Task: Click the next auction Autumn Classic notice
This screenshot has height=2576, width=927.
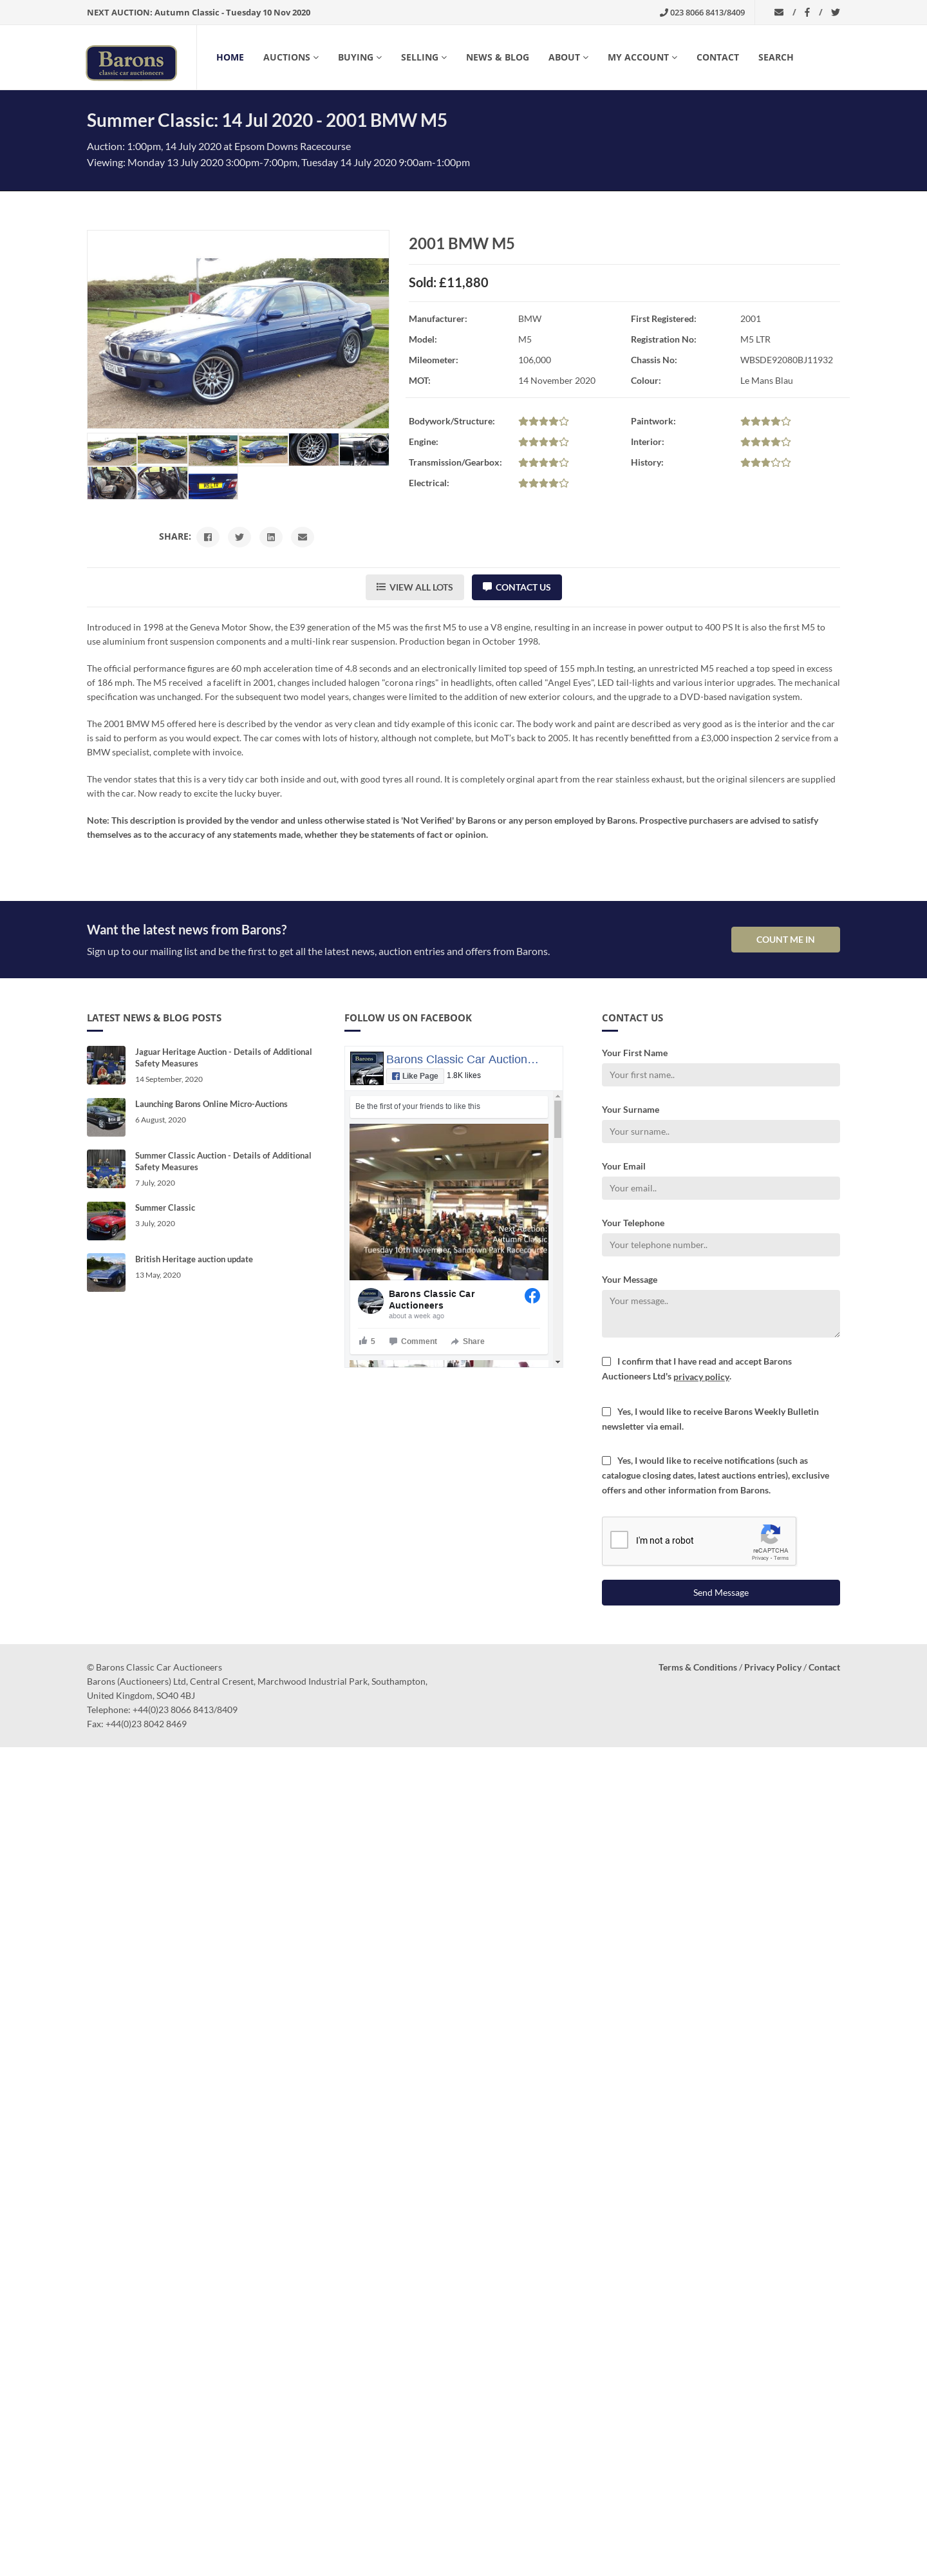Action: coord(198,12)
